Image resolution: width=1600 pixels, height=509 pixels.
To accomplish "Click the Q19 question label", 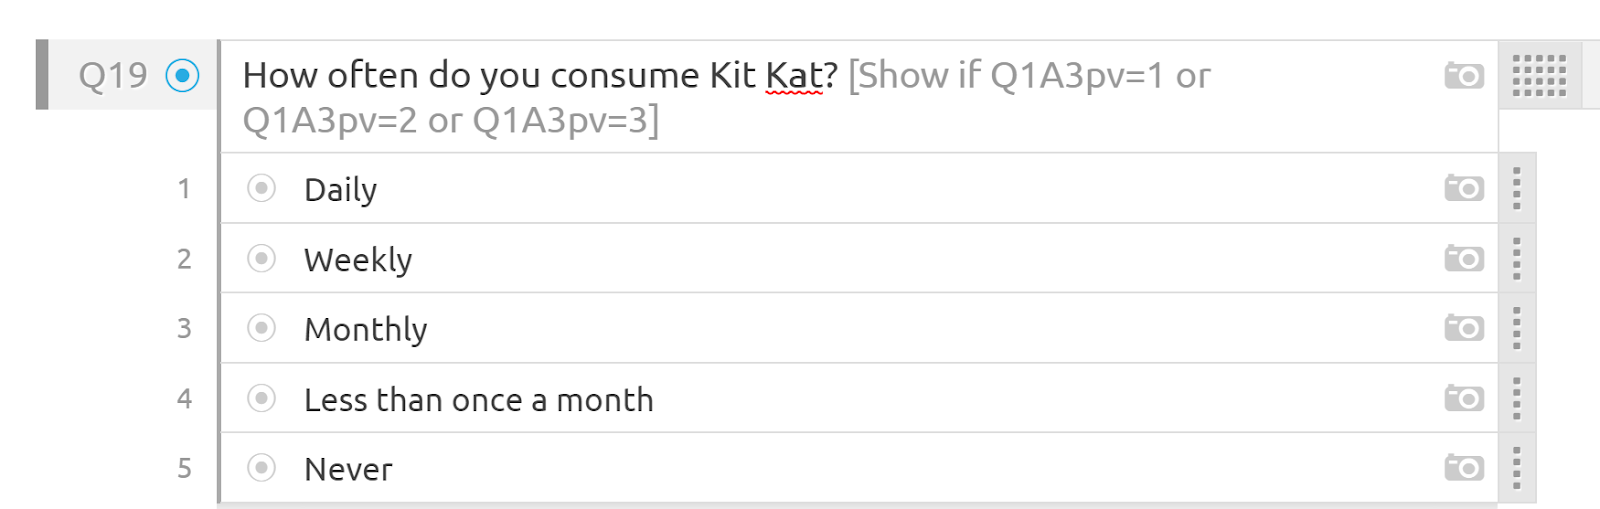I will click(x=113, y=75).
